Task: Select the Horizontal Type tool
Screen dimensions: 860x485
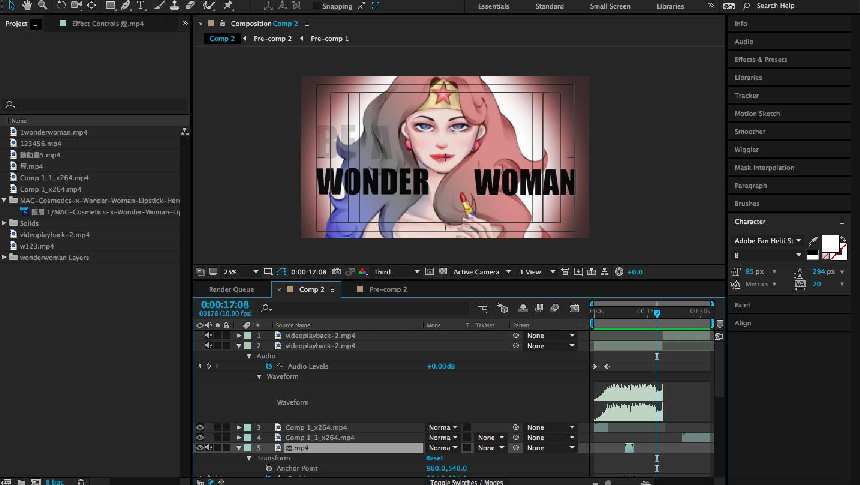Action: point(140,5)
